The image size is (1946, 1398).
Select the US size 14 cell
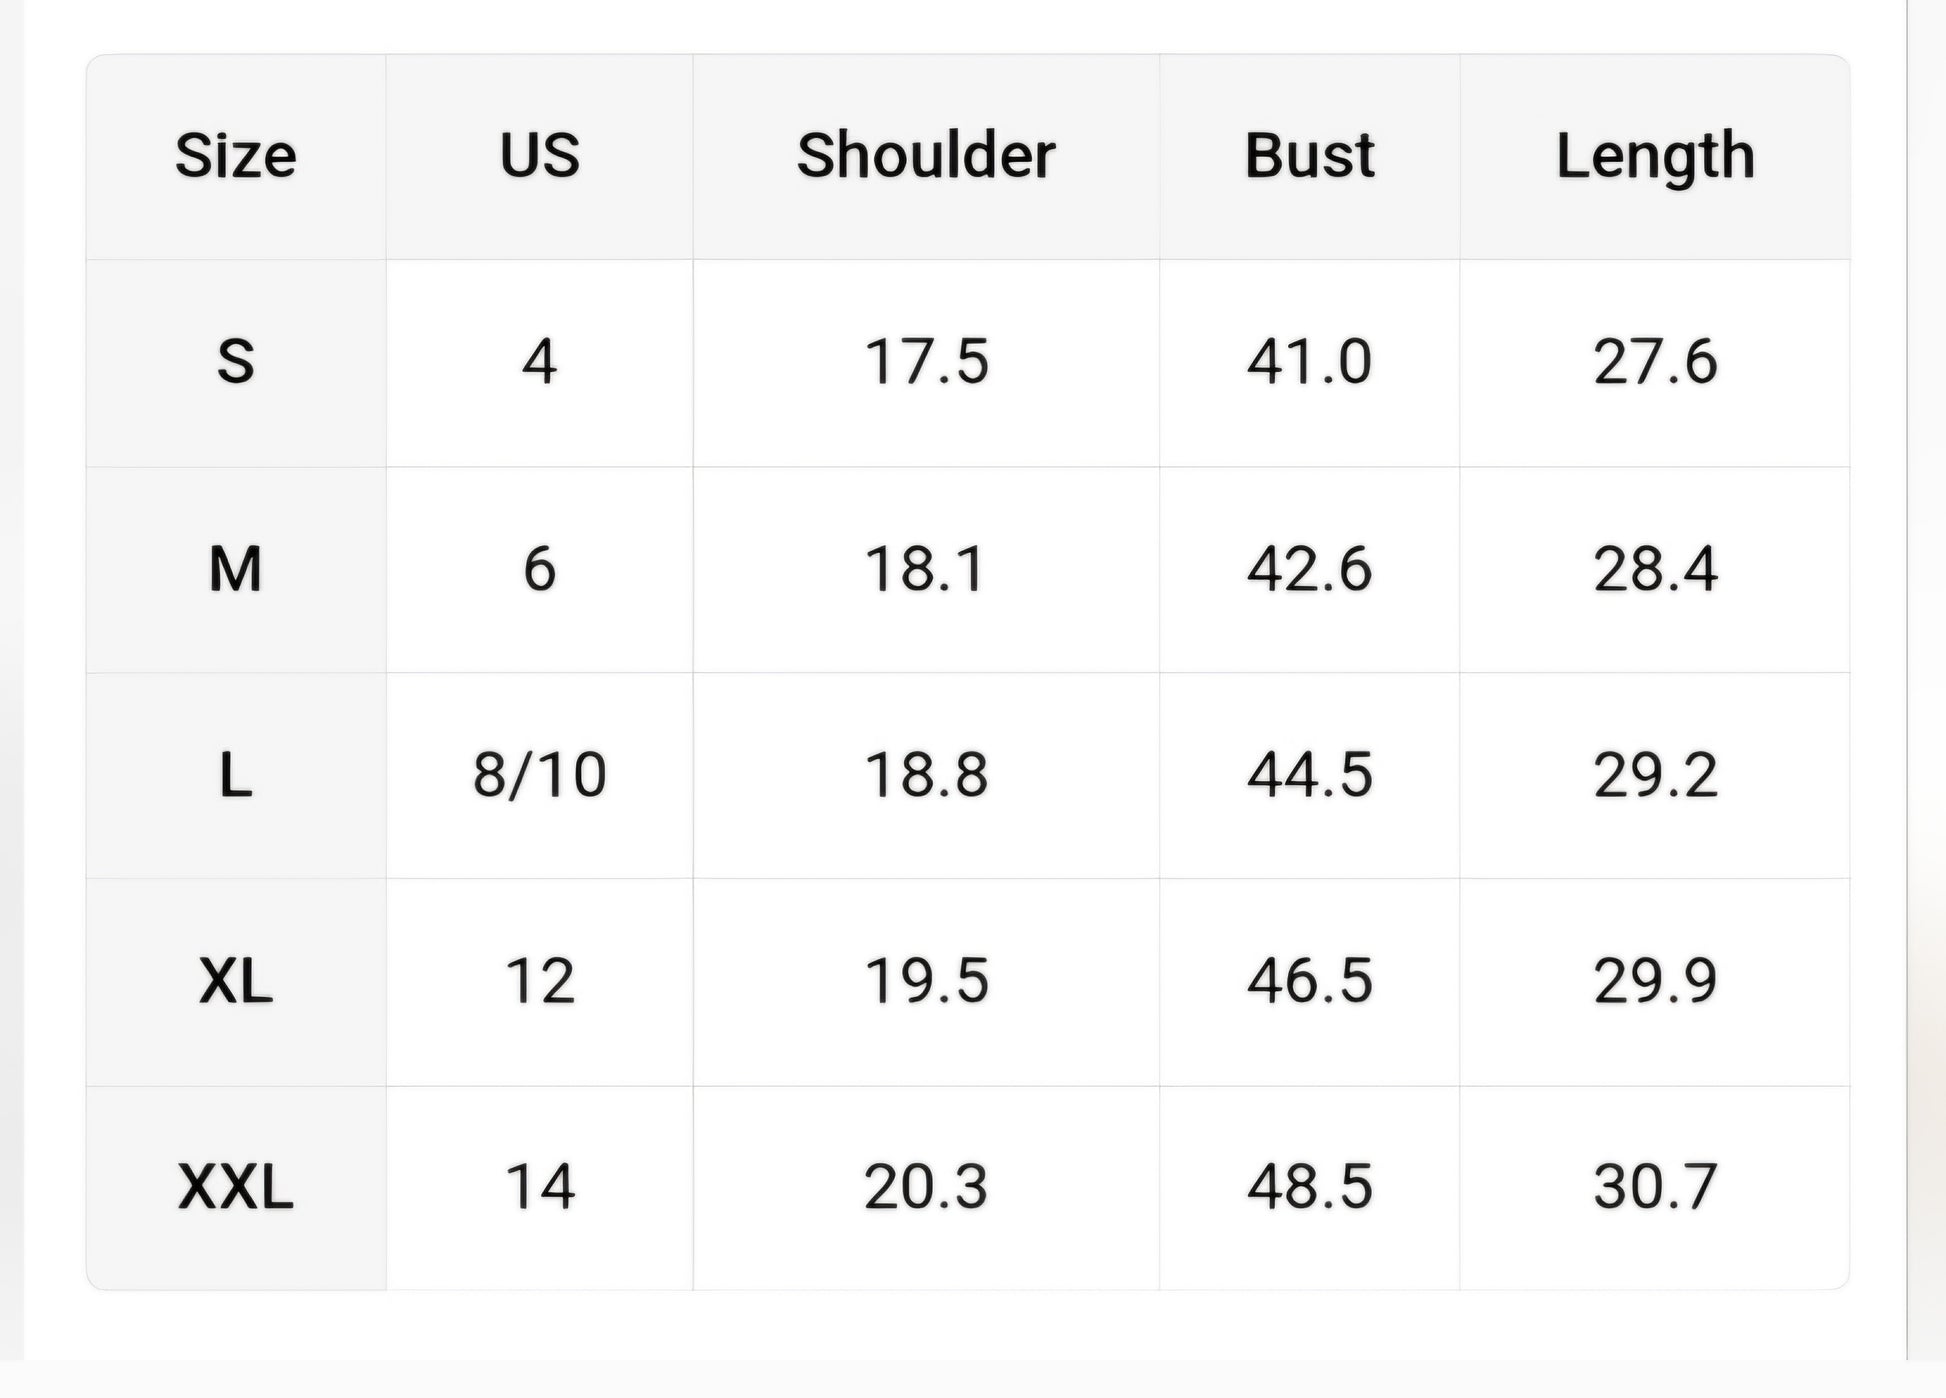click(x=539, y=1187)
